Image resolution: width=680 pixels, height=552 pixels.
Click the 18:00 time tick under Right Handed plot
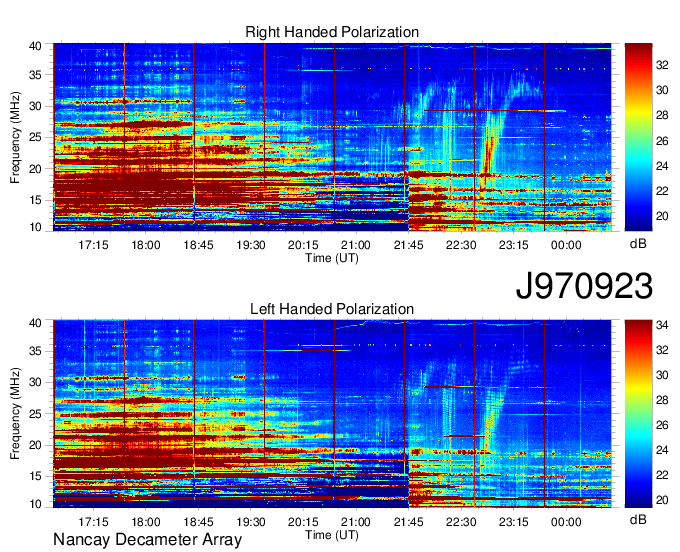pyautogui.click(x=146, y=245)
